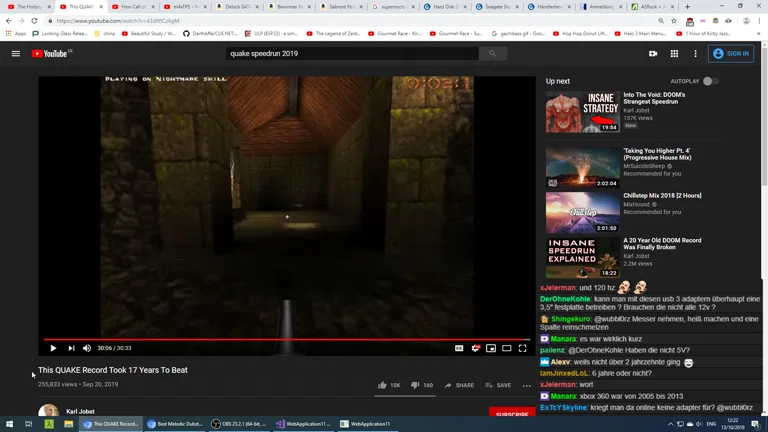
Task: Switch to the 'Seagate' browser tab
Action: point(497,7)
